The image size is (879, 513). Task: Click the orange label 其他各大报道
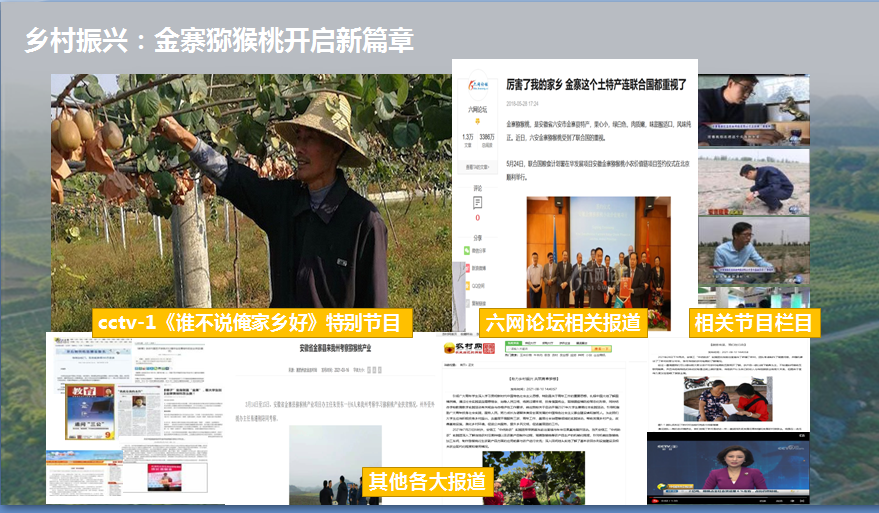click(427, 482)
